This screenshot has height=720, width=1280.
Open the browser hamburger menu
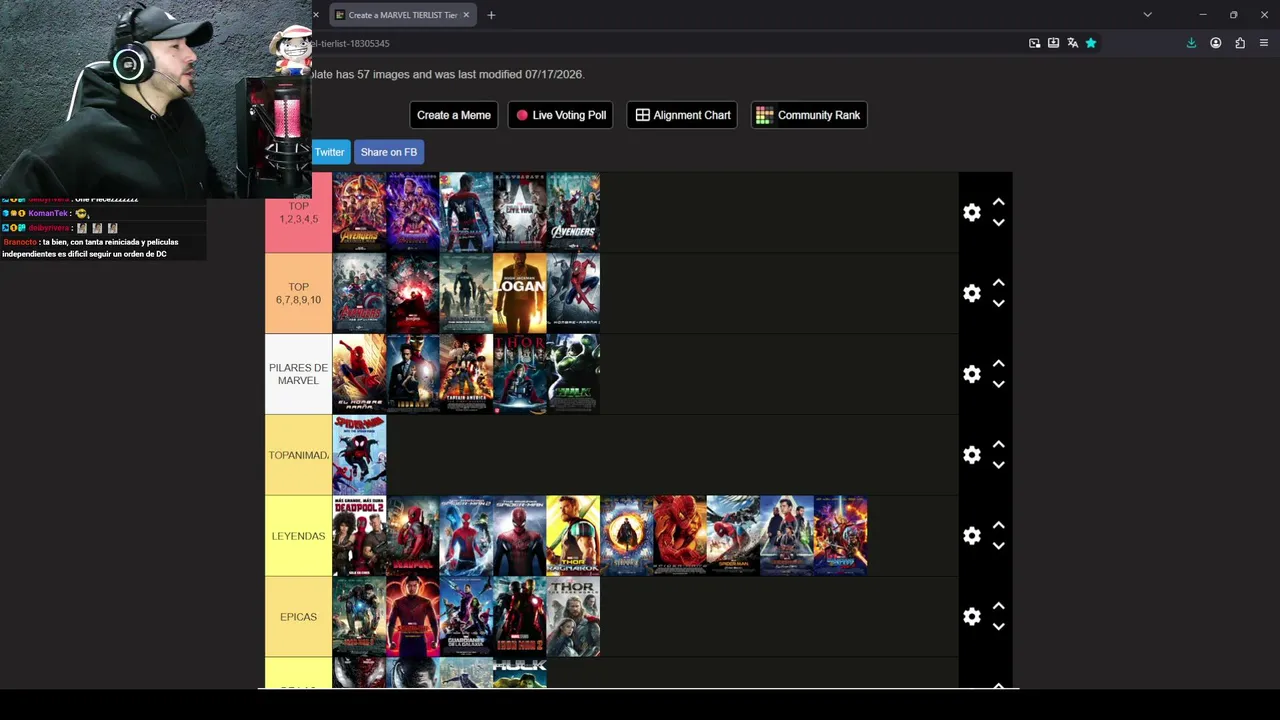coord(1264,43)
